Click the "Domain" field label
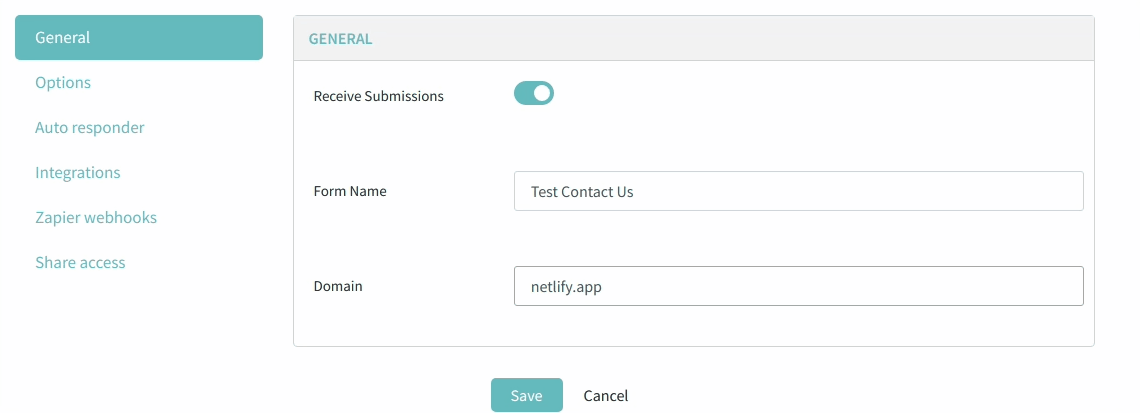Screen dimensions: 1140x413 (338, 286)
